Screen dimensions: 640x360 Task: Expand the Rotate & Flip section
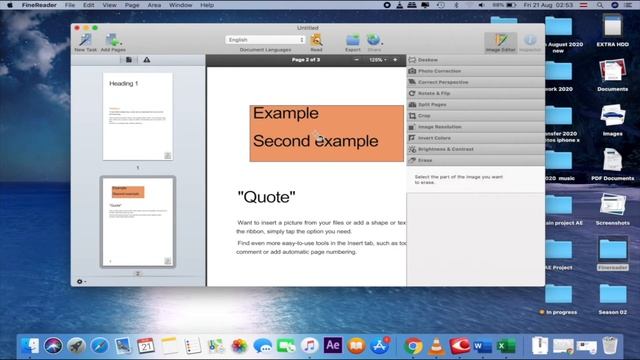(x=476, y=93)
